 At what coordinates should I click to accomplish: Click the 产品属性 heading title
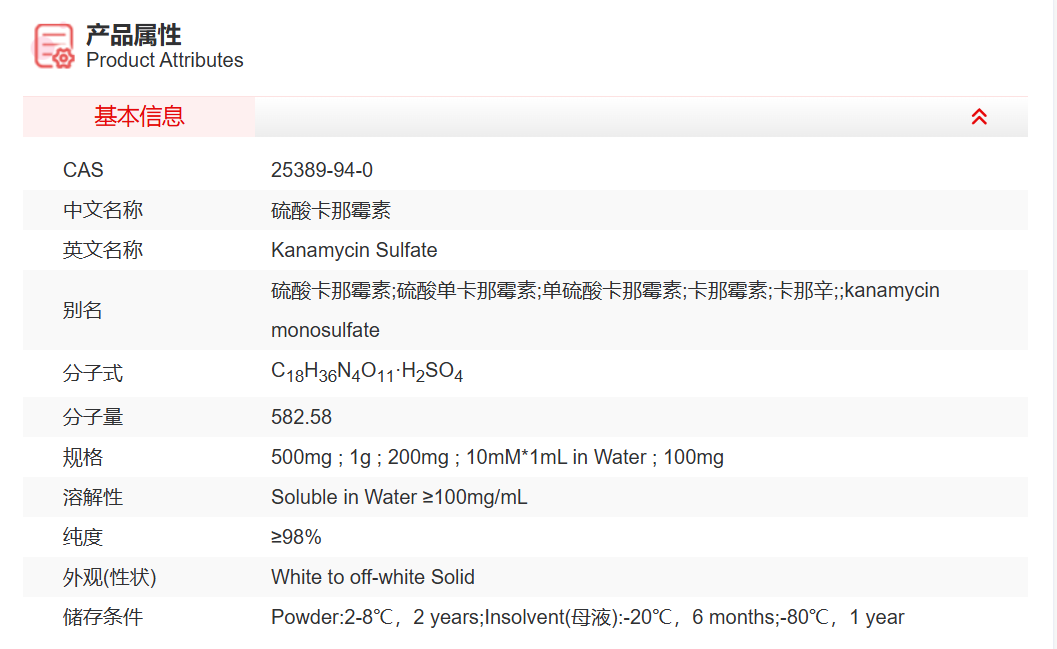[133, 35]
